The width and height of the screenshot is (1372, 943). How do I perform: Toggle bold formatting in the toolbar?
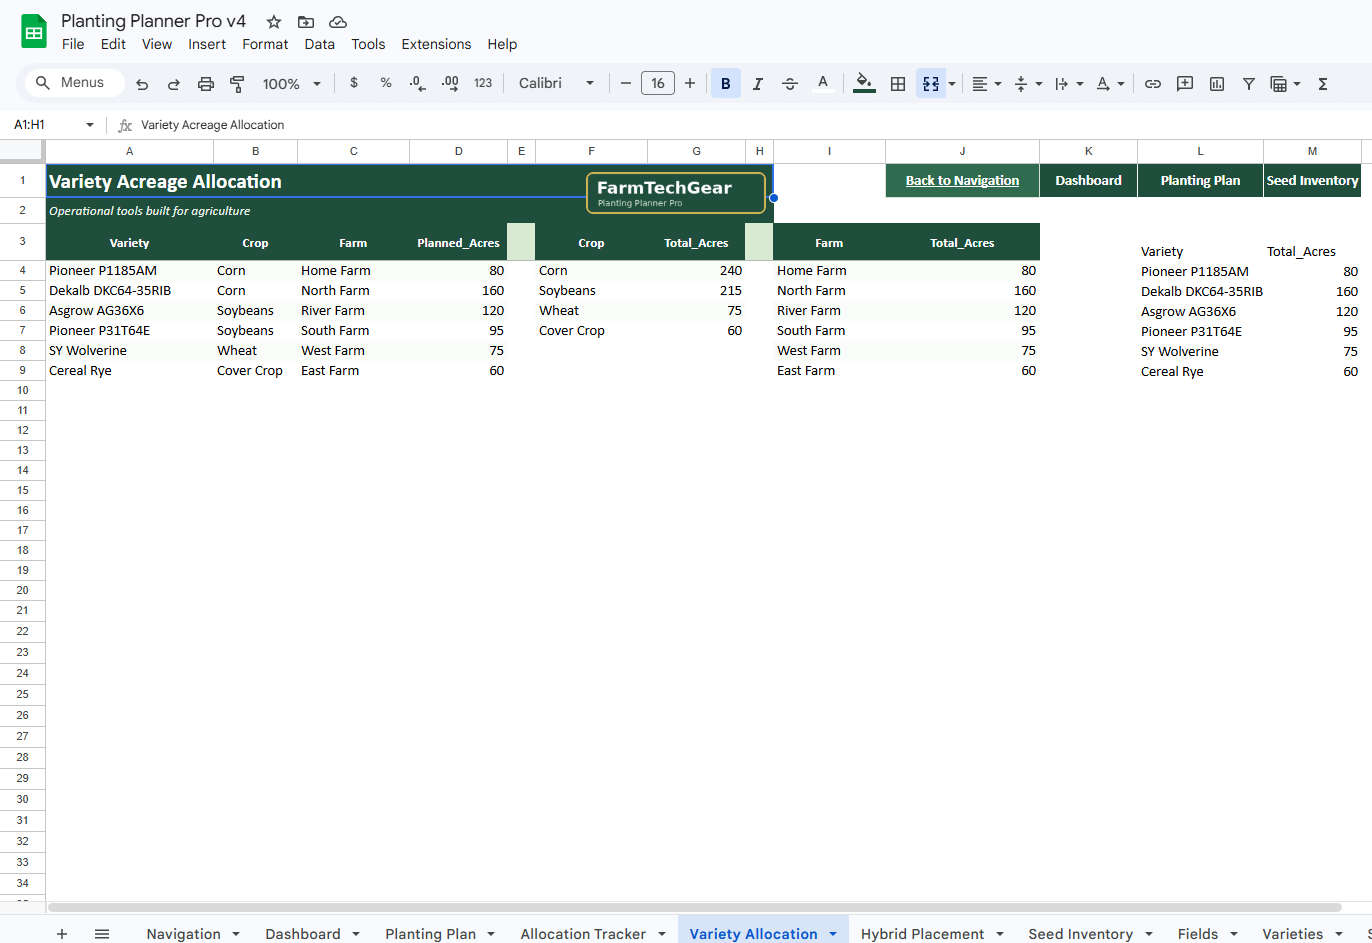pos(726,83)
